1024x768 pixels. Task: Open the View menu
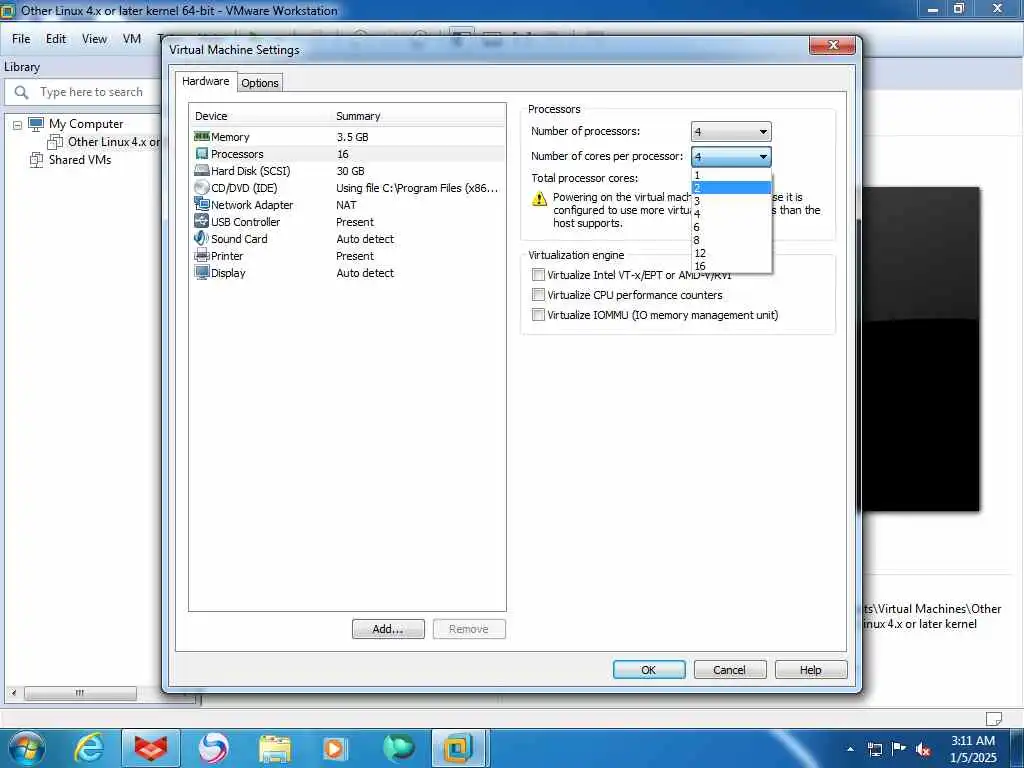click(x=95, y=39)
